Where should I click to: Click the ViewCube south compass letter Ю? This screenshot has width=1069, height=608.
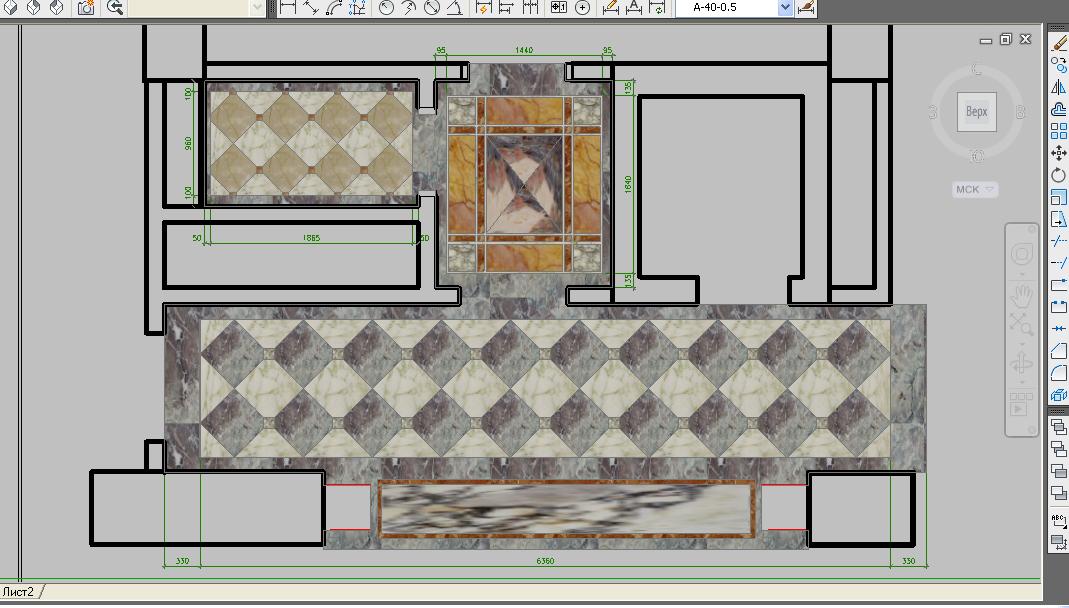[976, 157]
